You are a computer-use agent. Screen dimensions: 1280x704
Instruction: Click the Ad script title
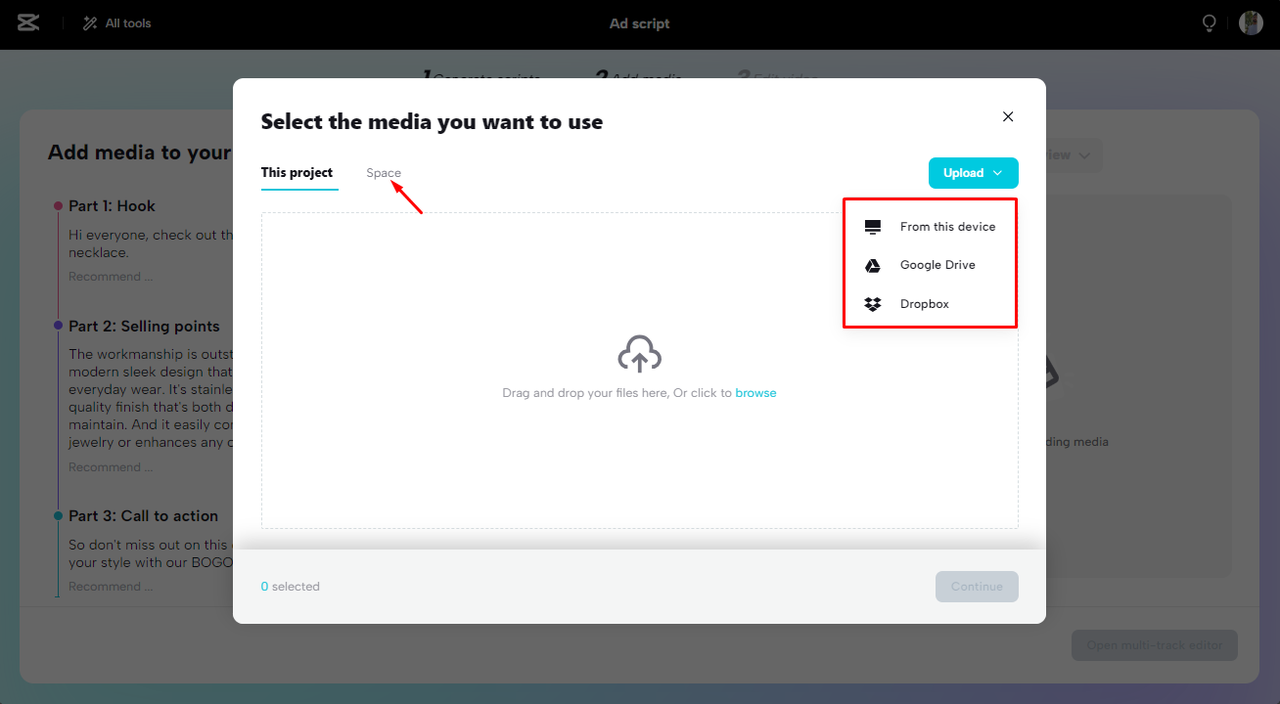coord(640,23)
